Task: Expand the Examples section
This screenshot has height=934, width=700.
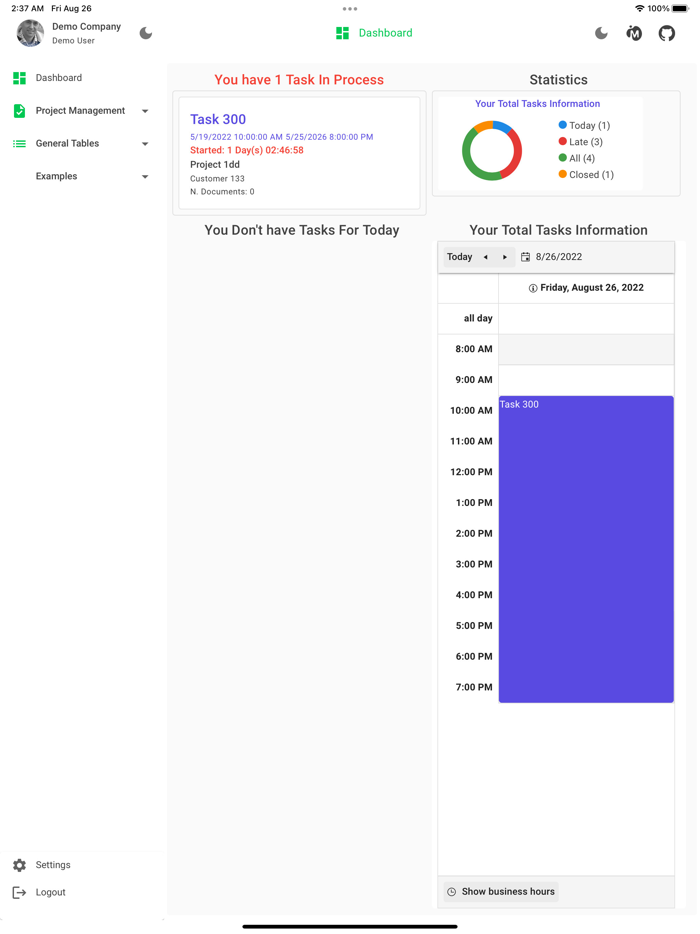Action: coord(145,176)
